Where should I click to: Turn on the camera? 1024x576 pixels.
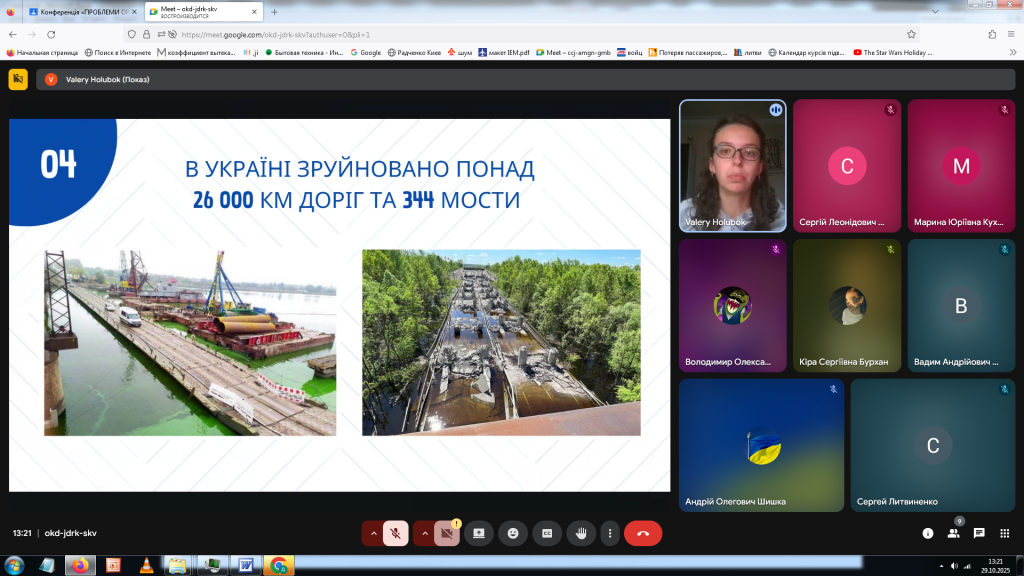click(447, 533)
